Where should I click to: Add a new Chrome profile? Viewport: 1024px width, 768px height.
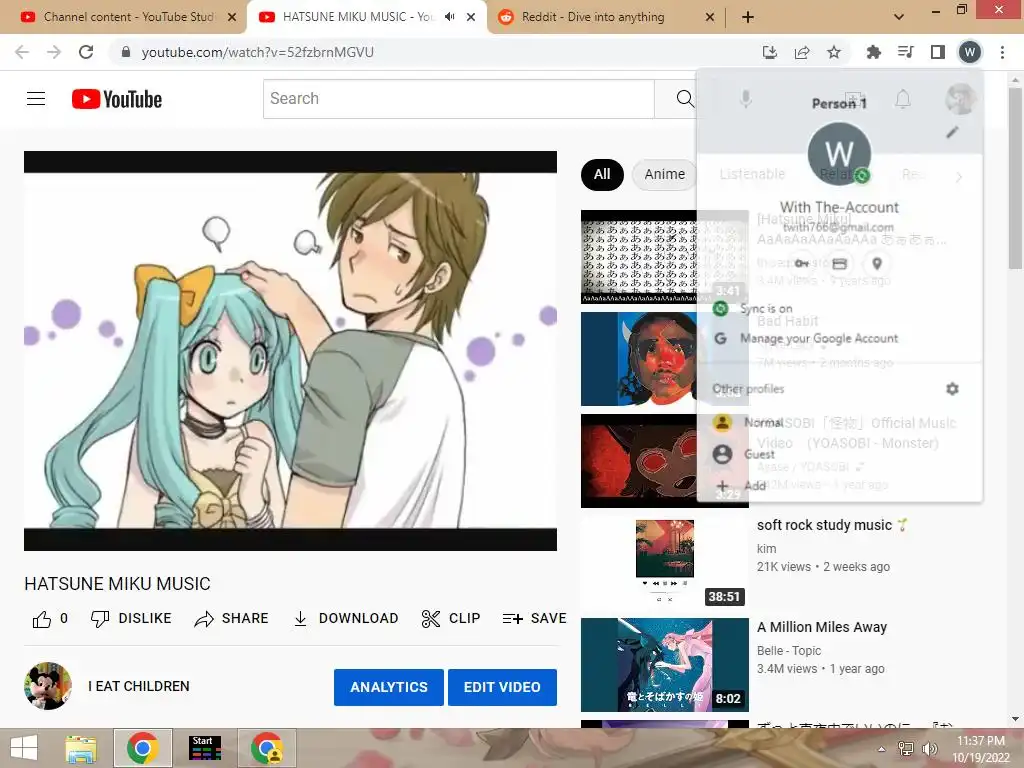[839, 485]
